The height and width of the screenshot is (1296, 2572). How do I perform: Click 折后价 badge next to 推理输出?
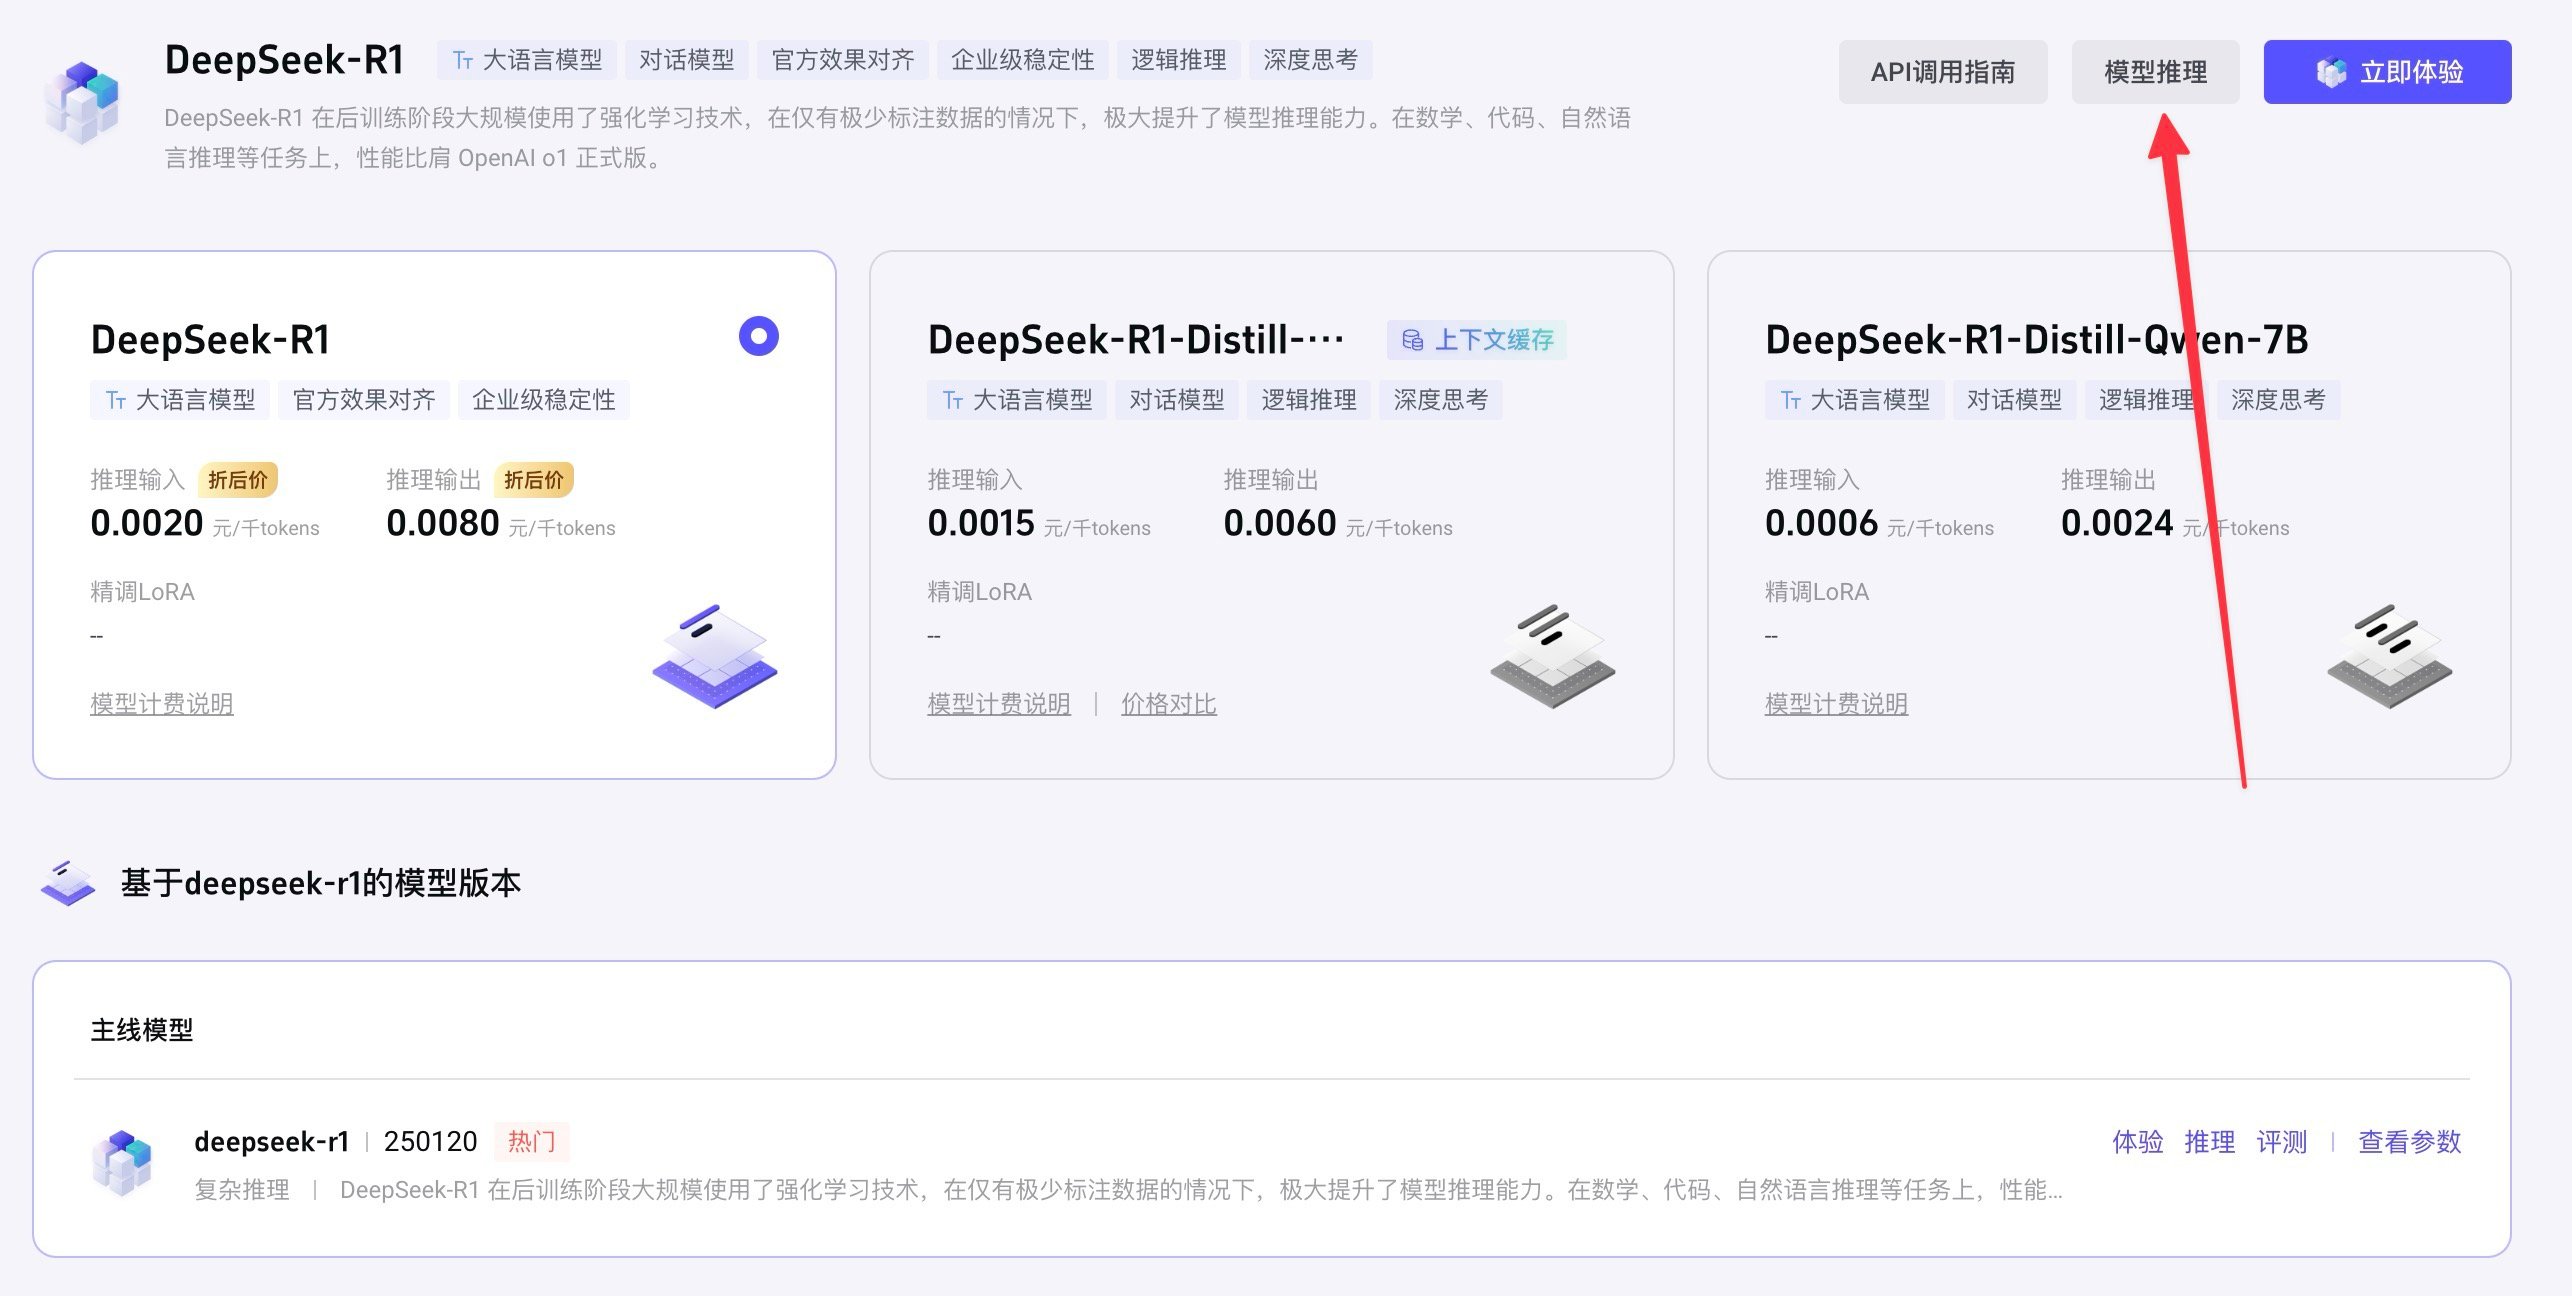pyautogui.click(x=534, y=480)
